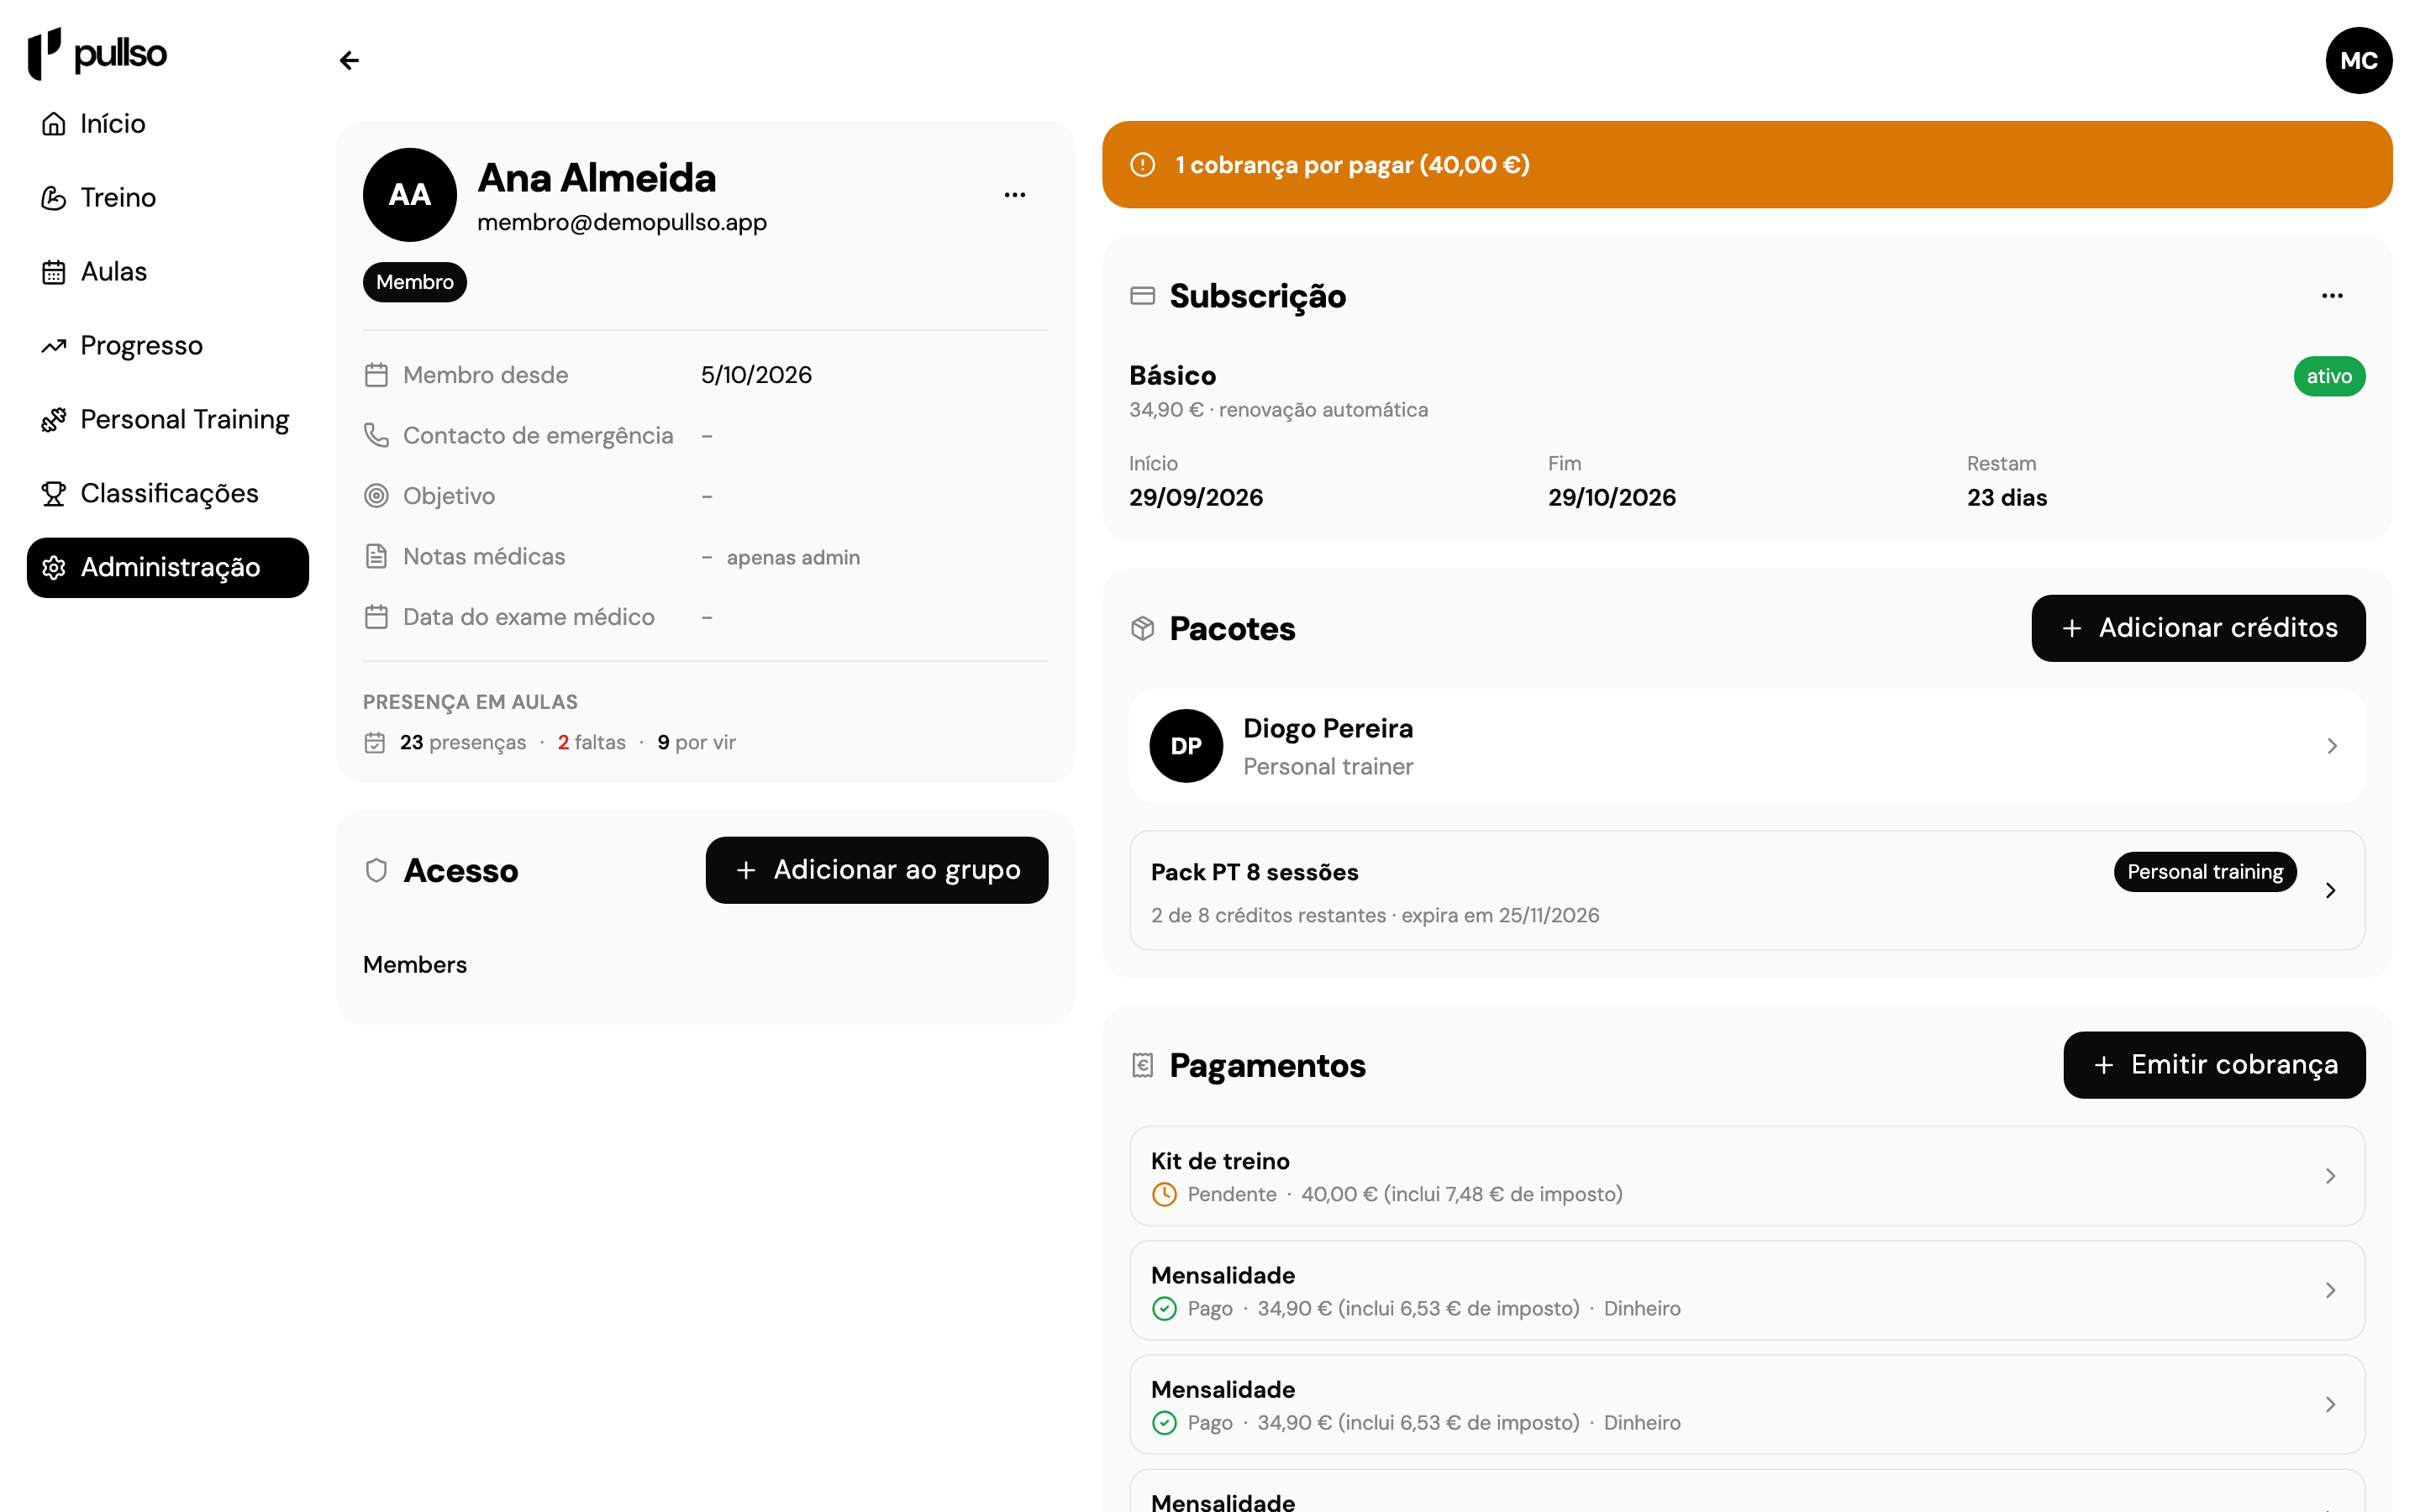This screenshot has width=2420, height=1512.
Task: Click the Início home icon
Action: (x=54, y=124)
